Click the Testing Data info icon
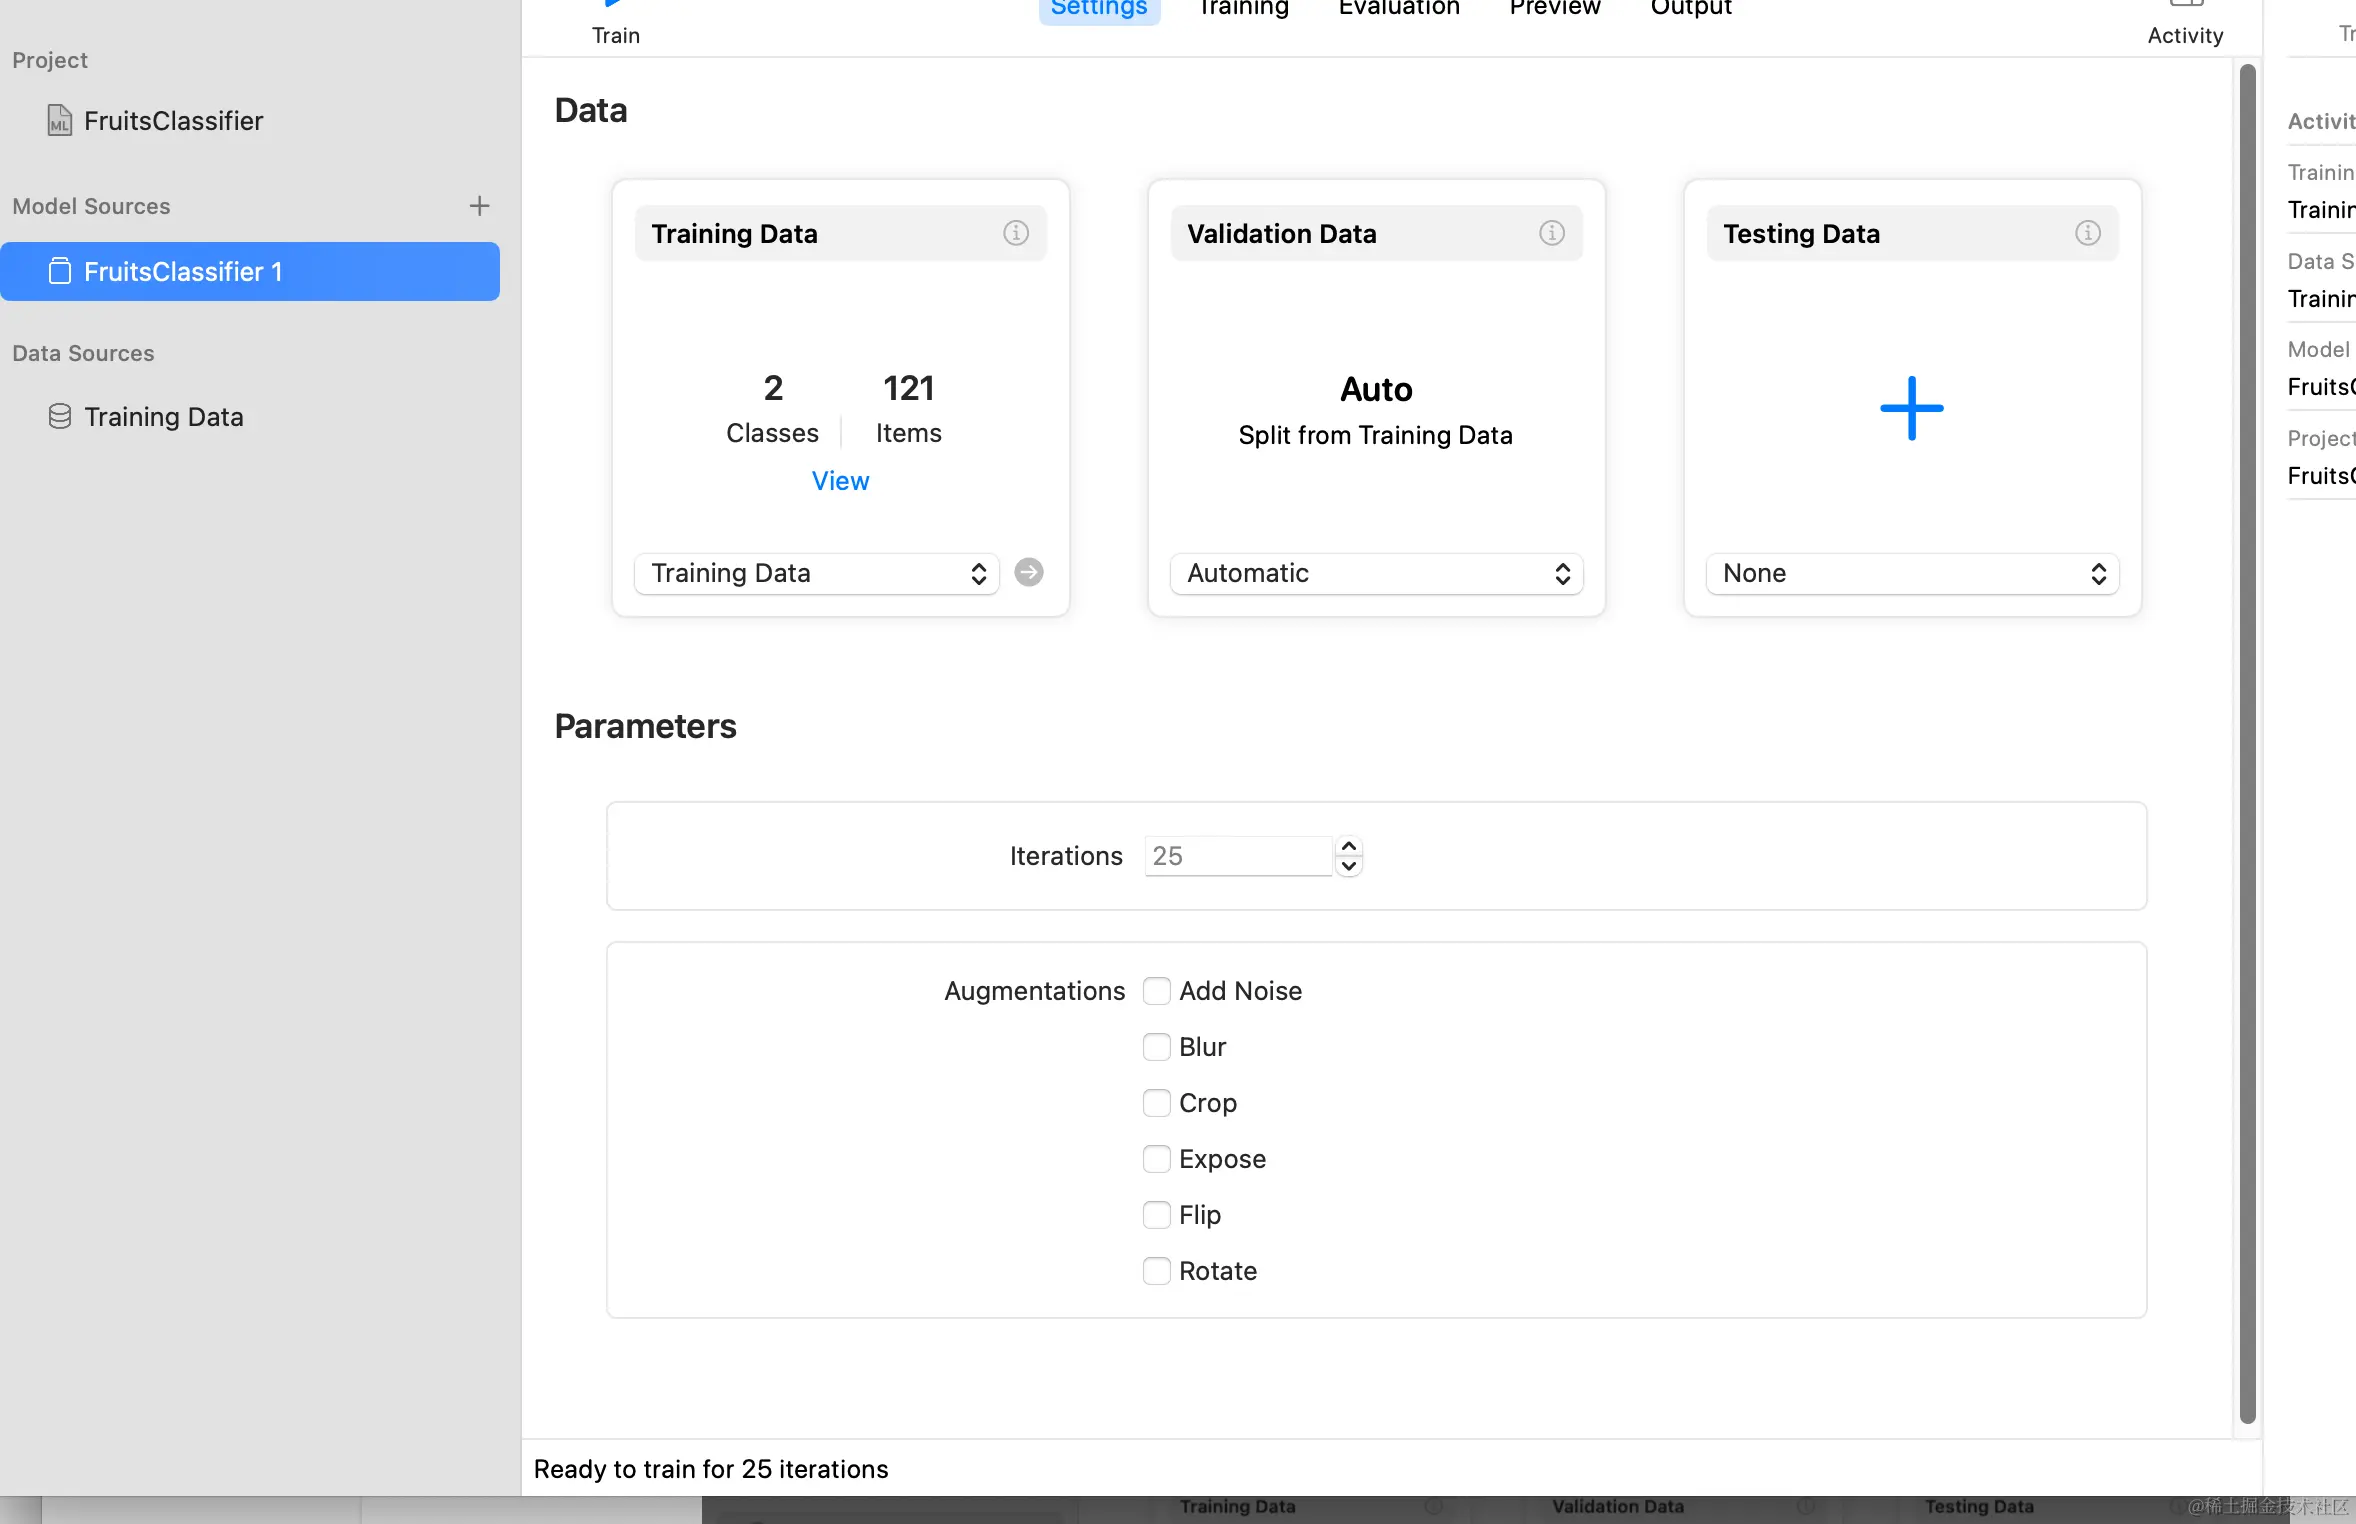 pos(2087,233)
